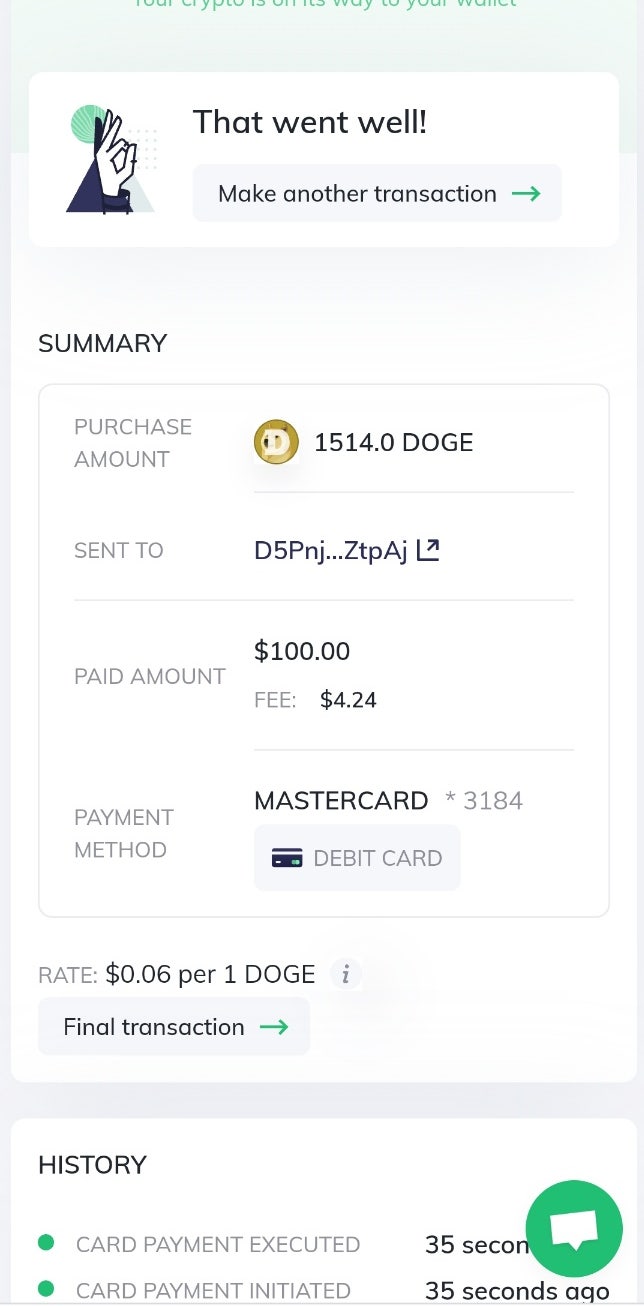Click the $4.24 fee value
Image resolution: width=644 pixels, height=1306 pixels.
pyautogui.click(x=348, y=700)
